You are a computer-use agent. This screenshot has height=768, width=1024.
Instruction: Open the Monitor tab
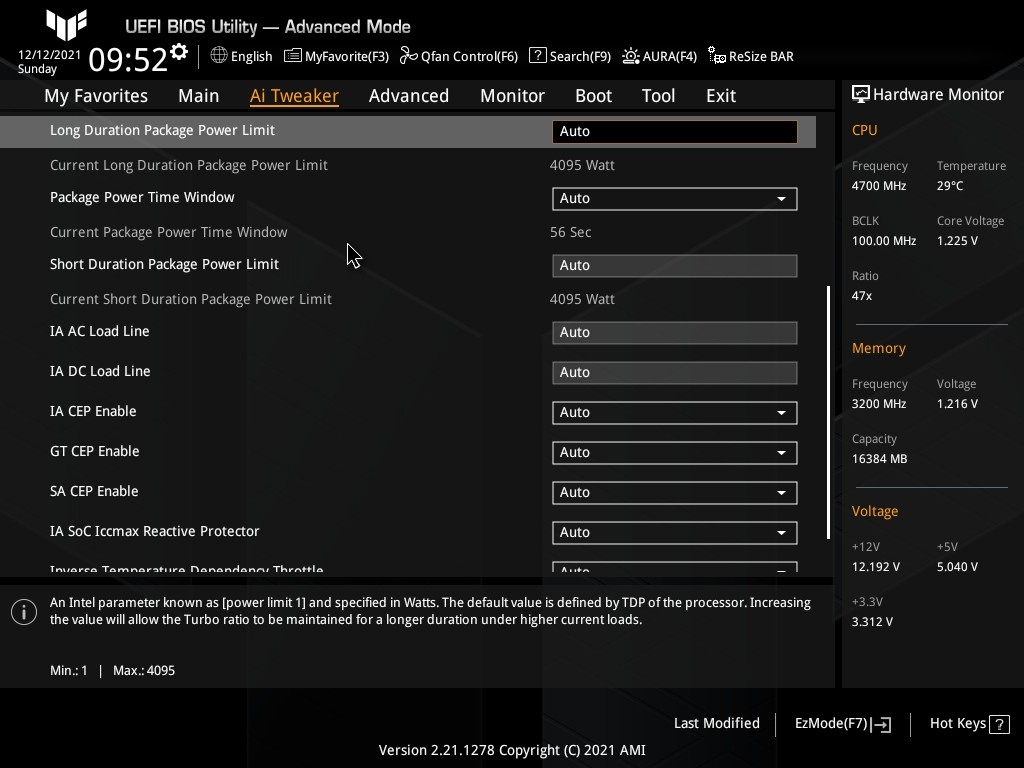pyautogui.click(x=512, y=96)
